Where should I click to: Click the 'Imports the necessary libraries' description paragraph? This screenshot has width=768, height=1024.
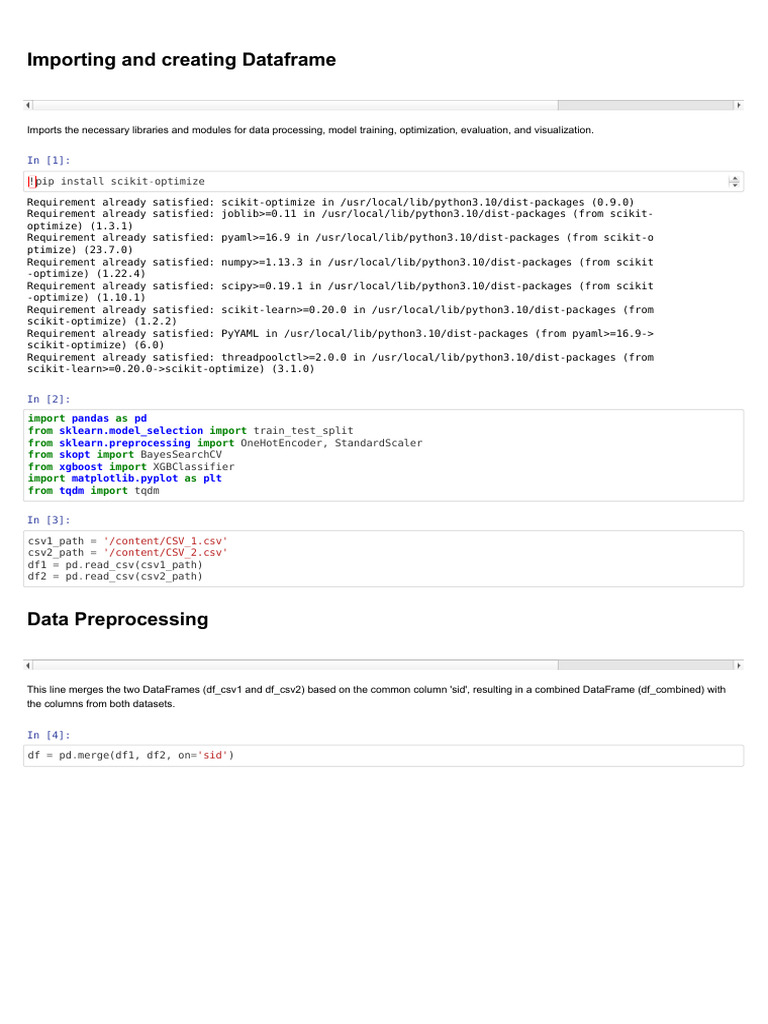point(310,130)
